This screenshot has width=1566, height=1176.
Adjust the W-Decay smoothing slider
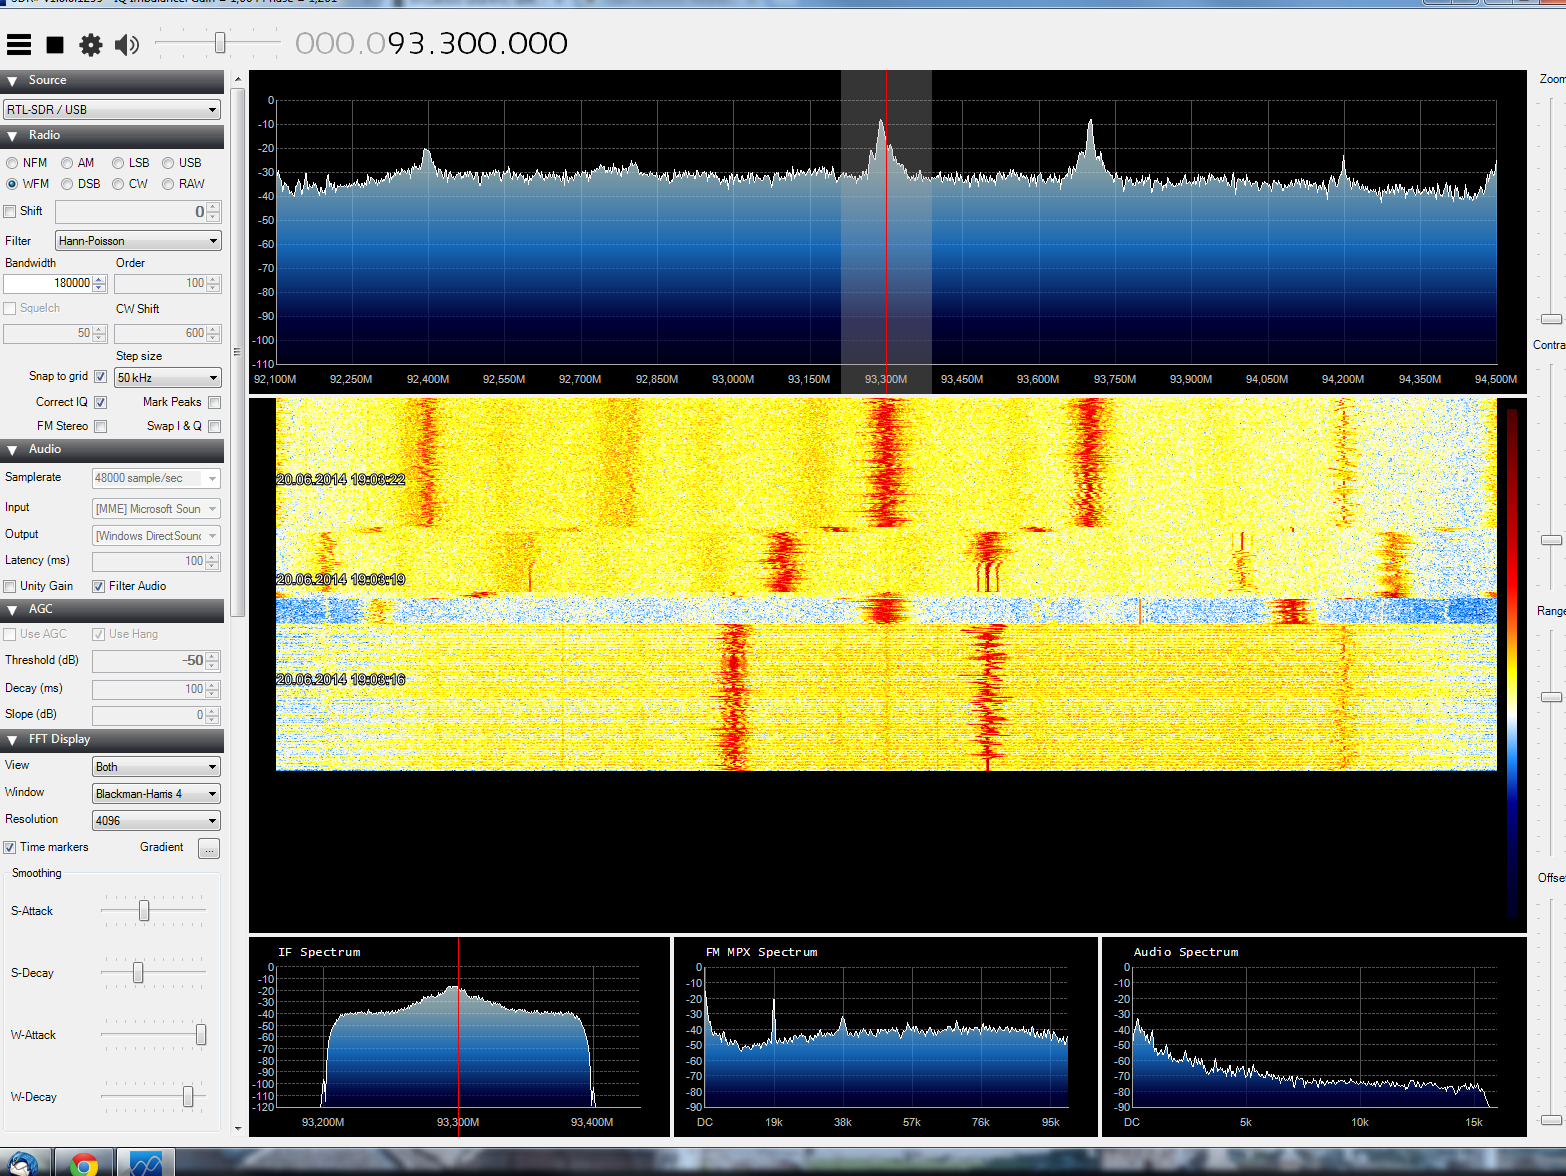pyautogui.click(x=188, y=1097)
